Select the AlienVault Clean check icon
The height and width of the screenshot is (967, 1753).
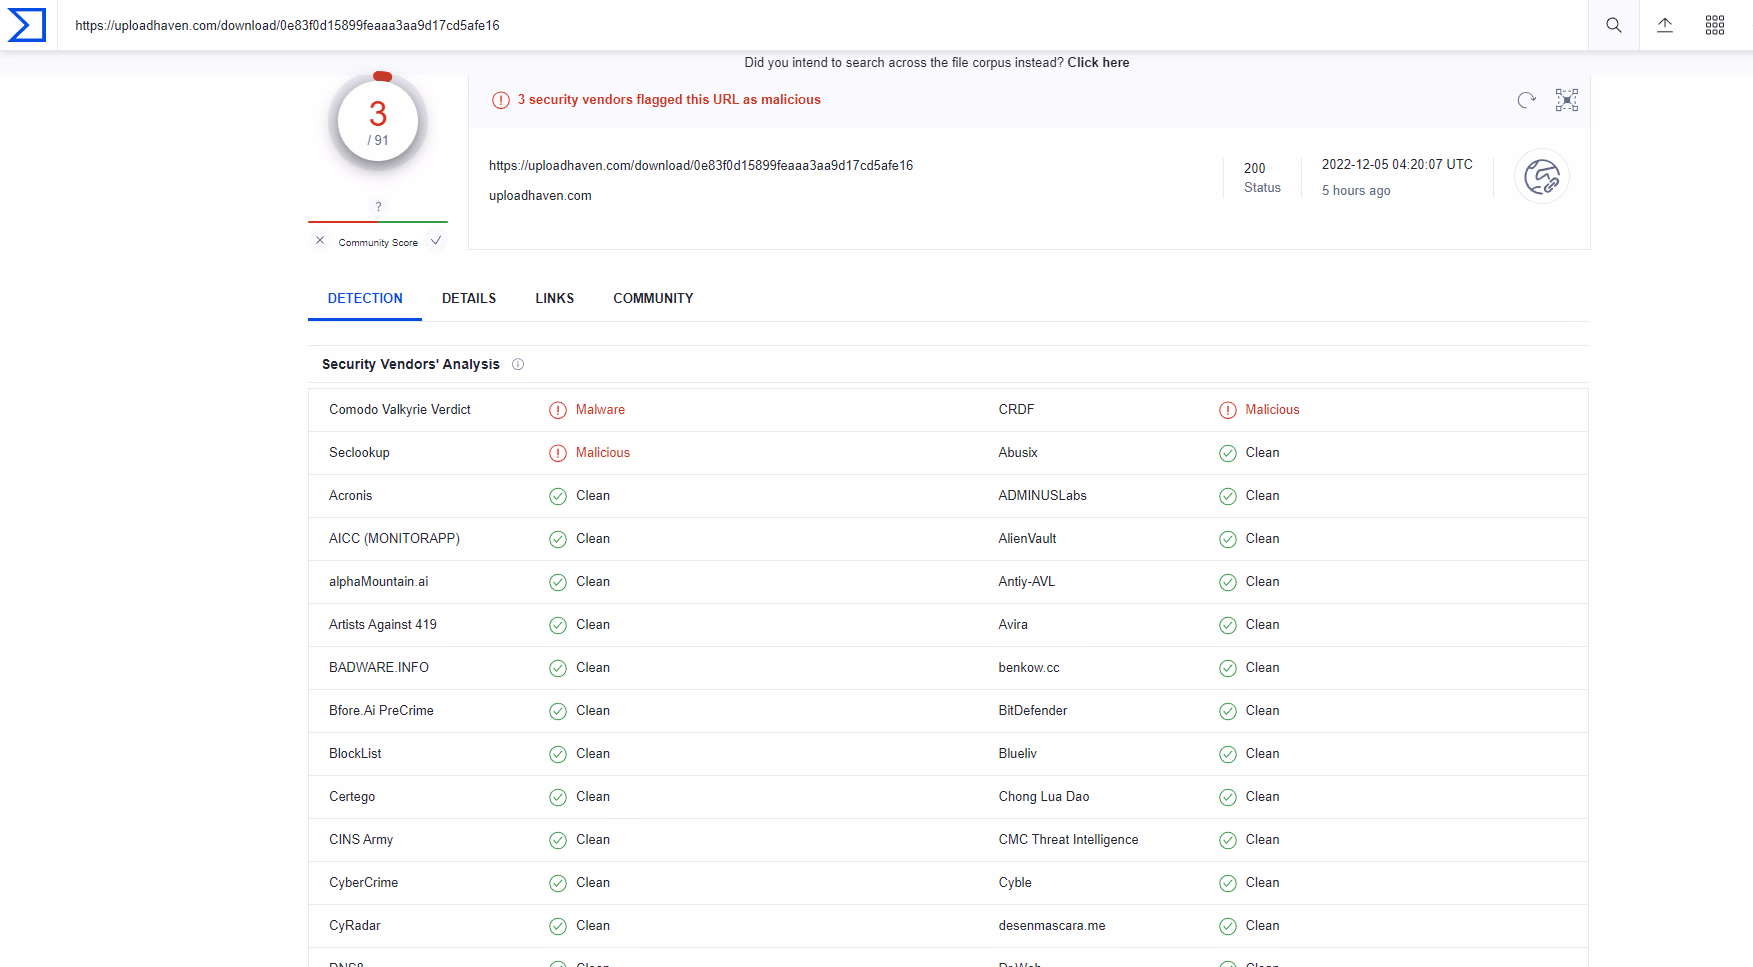tap(1228, 539)
